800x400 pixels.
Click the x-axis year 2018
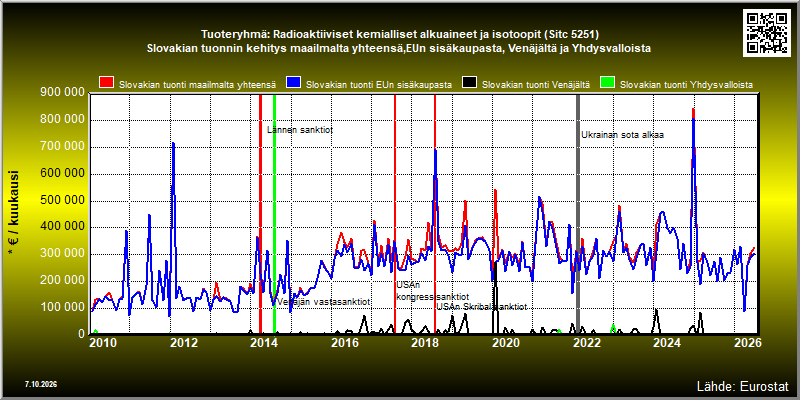click(x=424, y=343)
